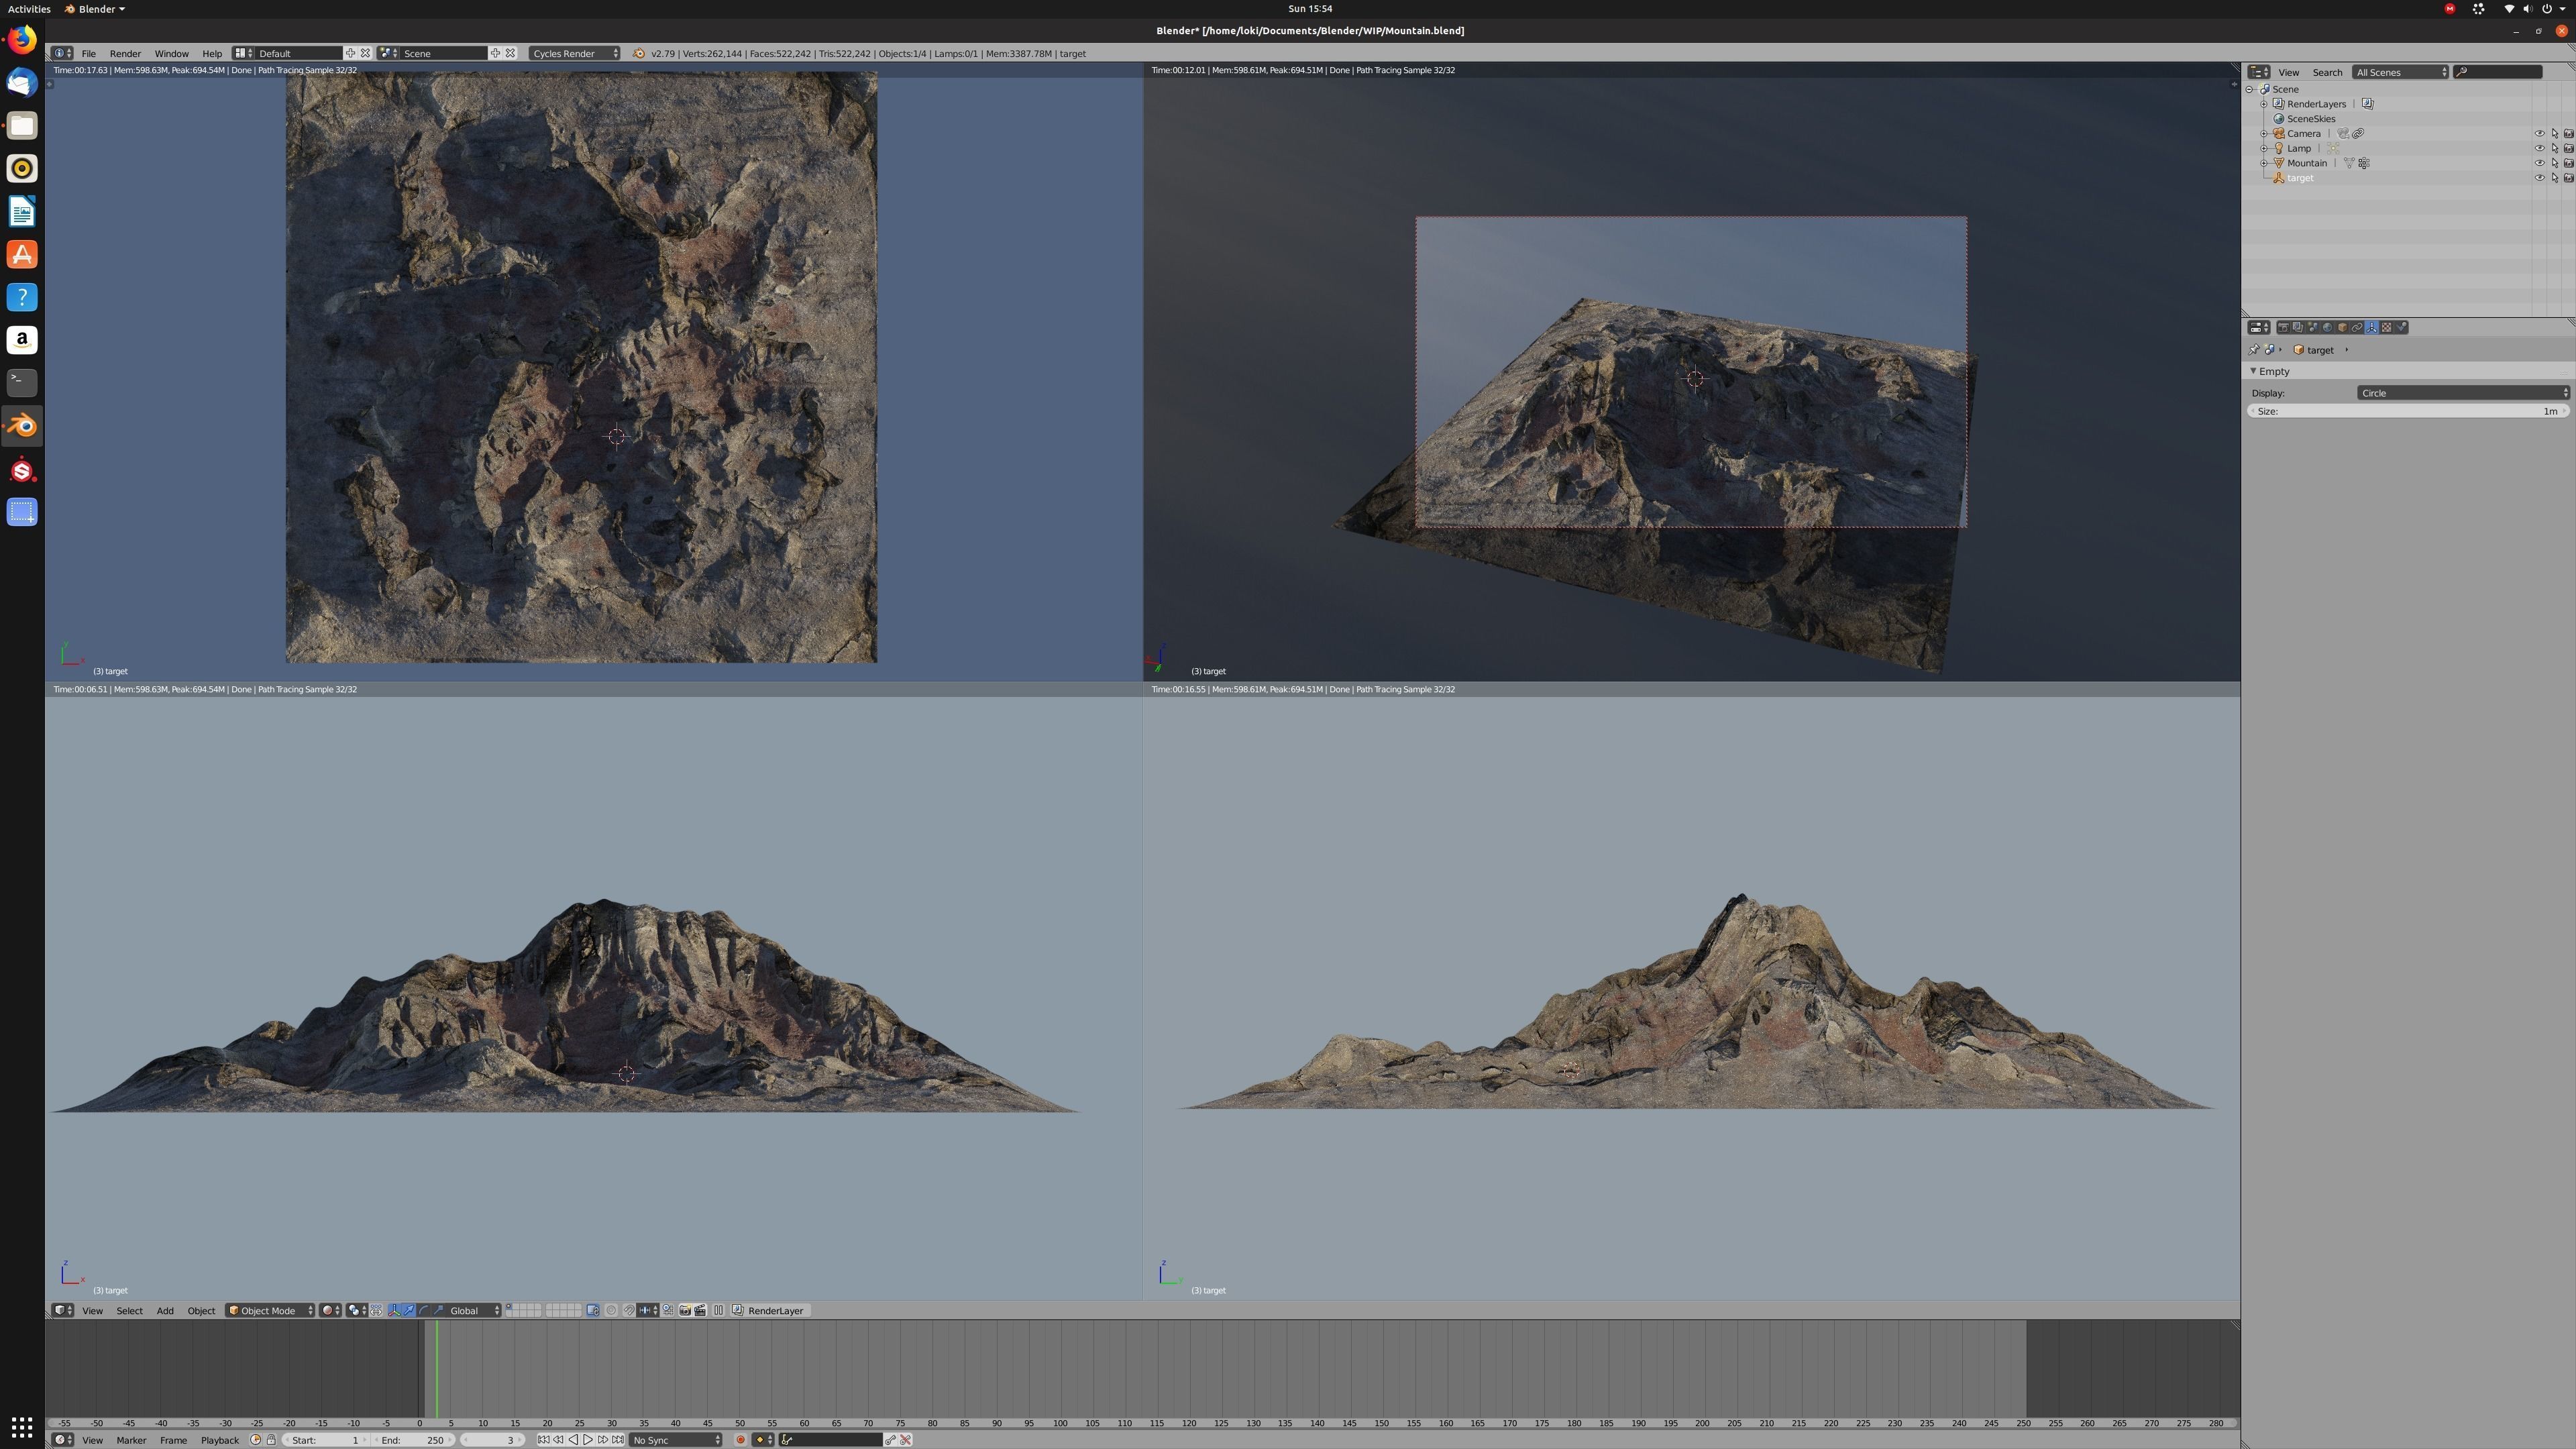Jump to the end frame
Screen dimensions: 2576x1449
tap(618, 1440)
